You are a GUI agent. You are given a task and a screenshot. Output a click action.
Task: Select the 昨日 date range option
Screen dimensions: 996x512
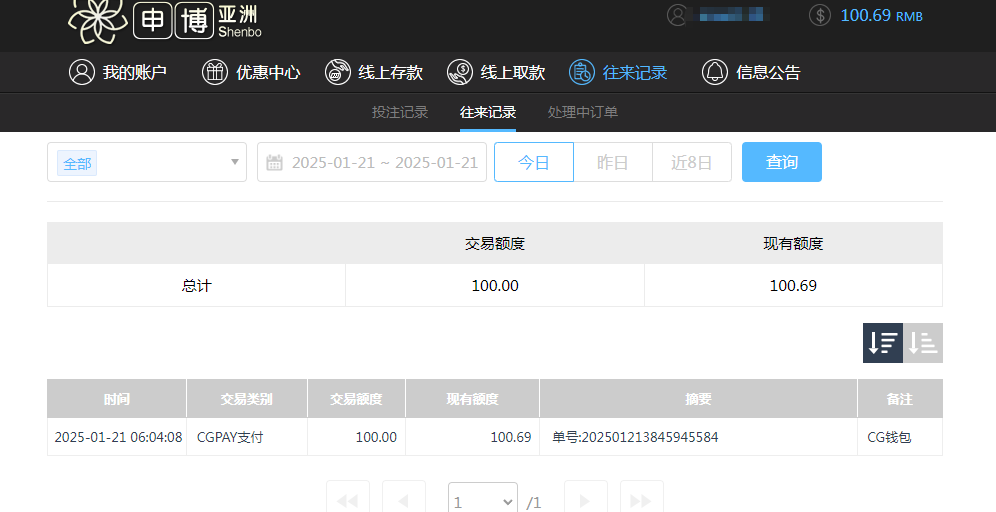click(612, 162)
